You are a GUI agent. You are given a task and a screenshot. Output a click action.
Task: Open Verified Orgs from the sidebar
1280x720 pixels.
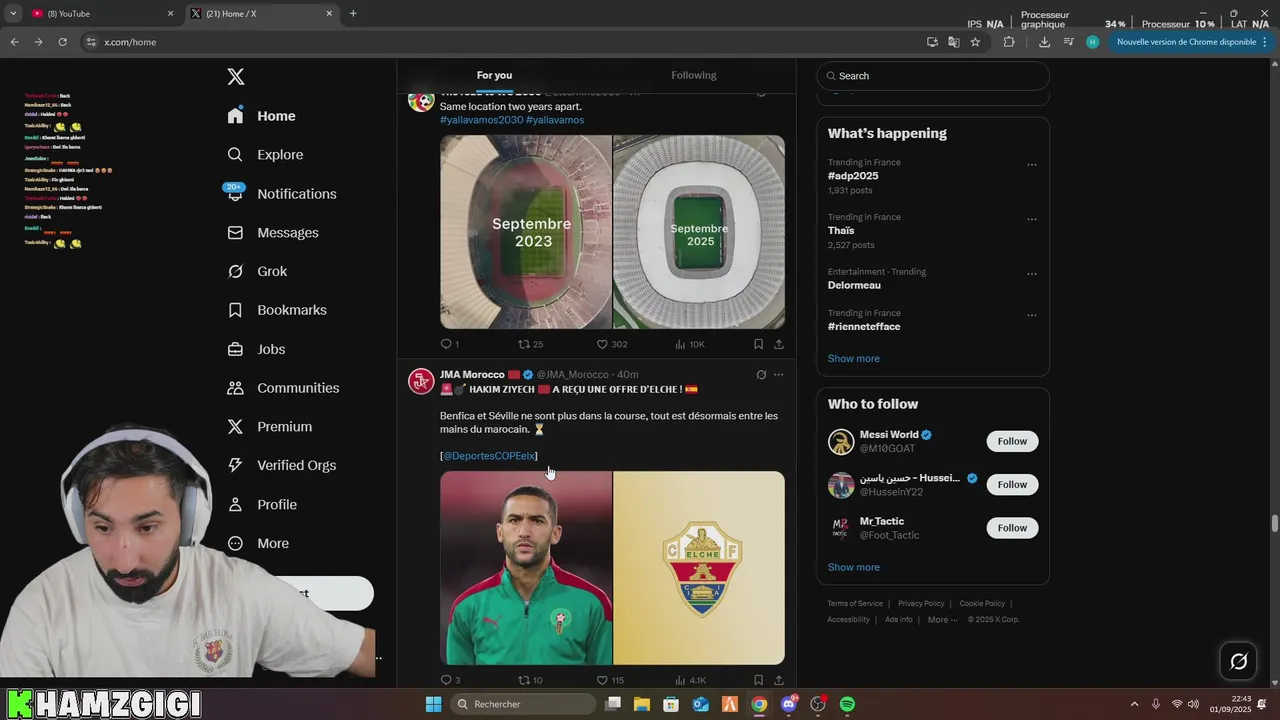[281, 465]
